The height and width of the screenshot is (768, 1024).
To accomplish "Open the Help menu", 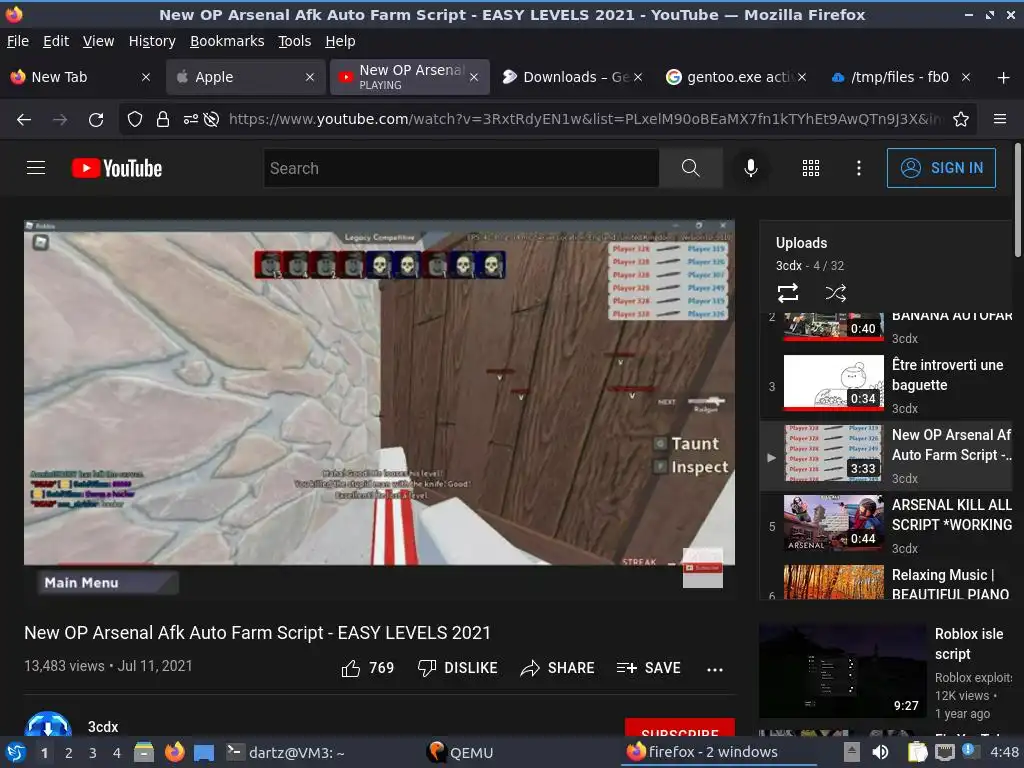I will click(340, 41).
